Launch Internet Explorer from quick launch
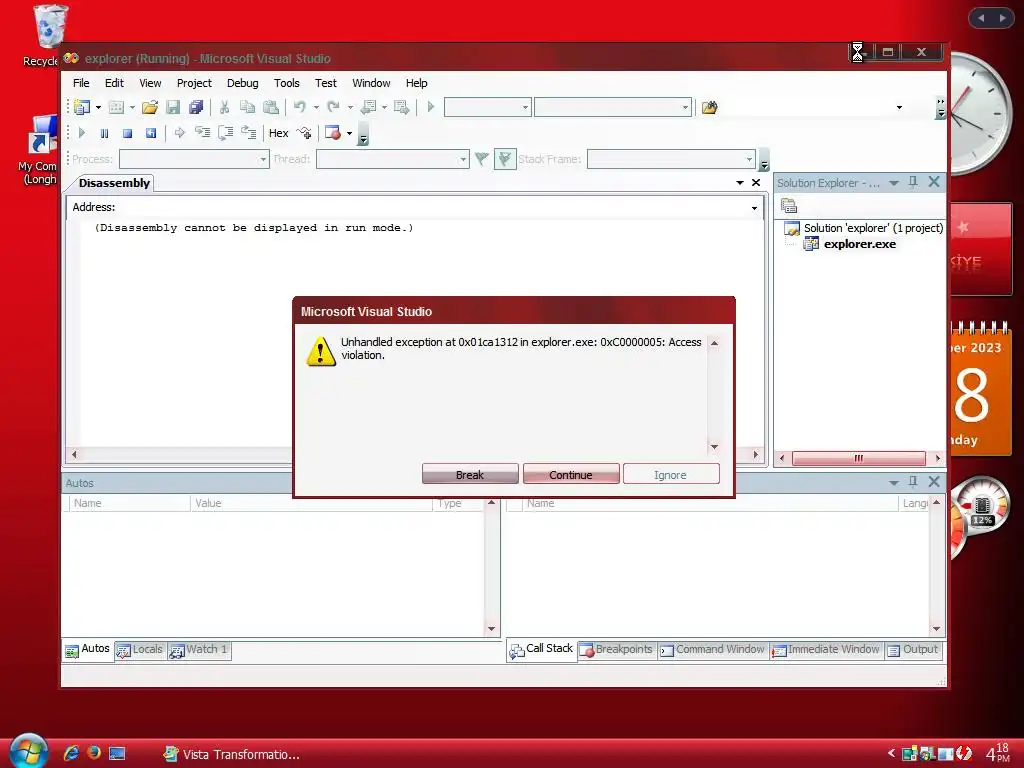Screen dimensions: 1024x768 coord(71,753)
